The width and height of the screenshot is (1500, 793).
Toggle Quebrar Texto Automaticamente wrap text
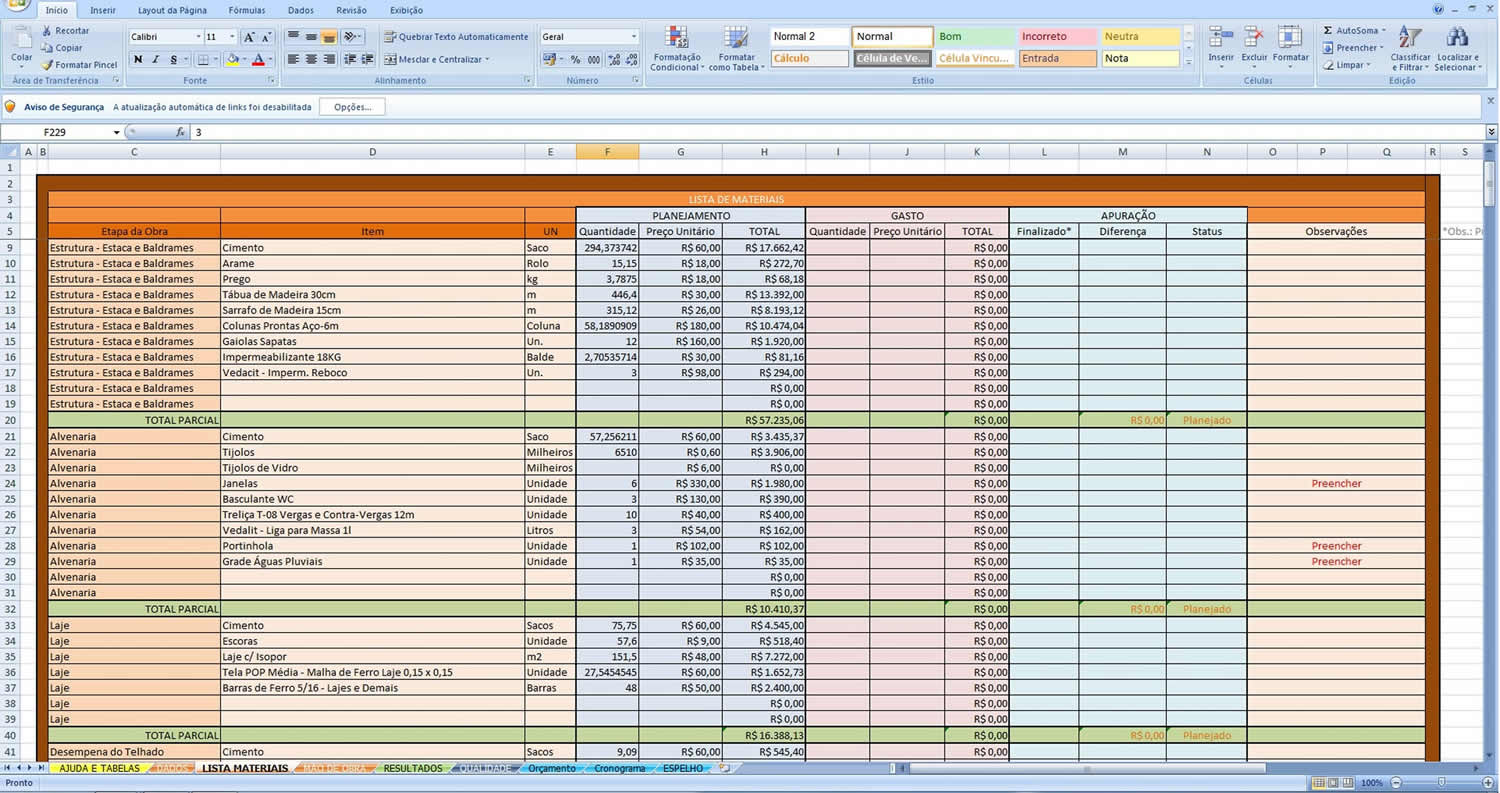click(x=458, y=37)
